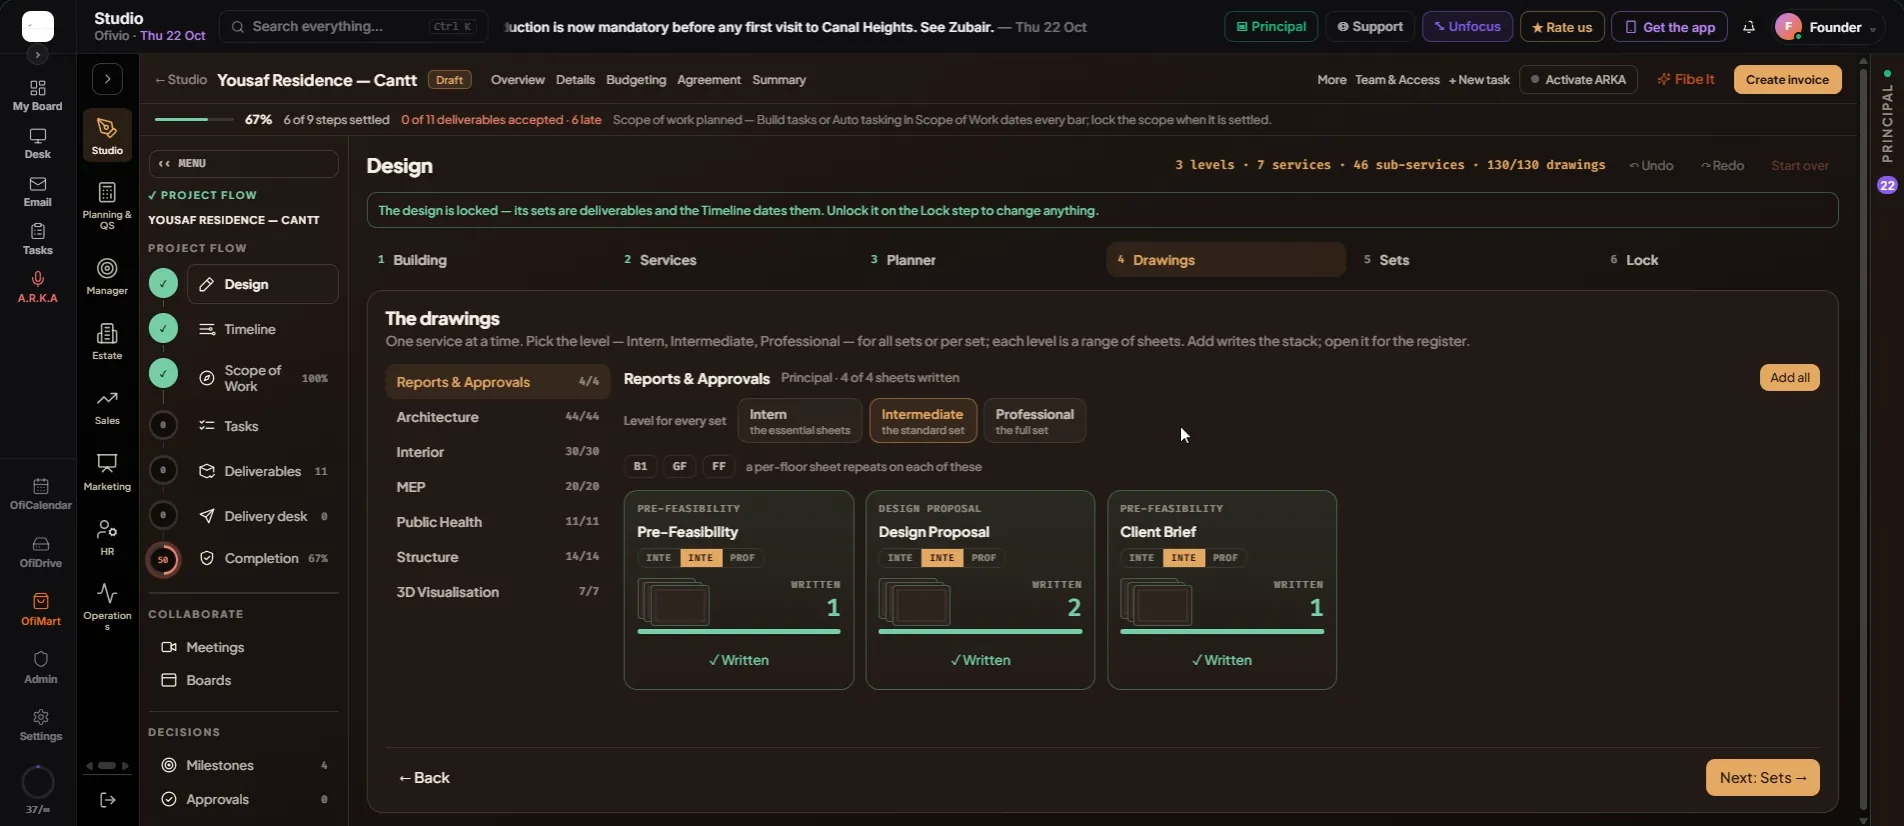
Task: Switch to the Building step tab
Action: tap(487, 260)
